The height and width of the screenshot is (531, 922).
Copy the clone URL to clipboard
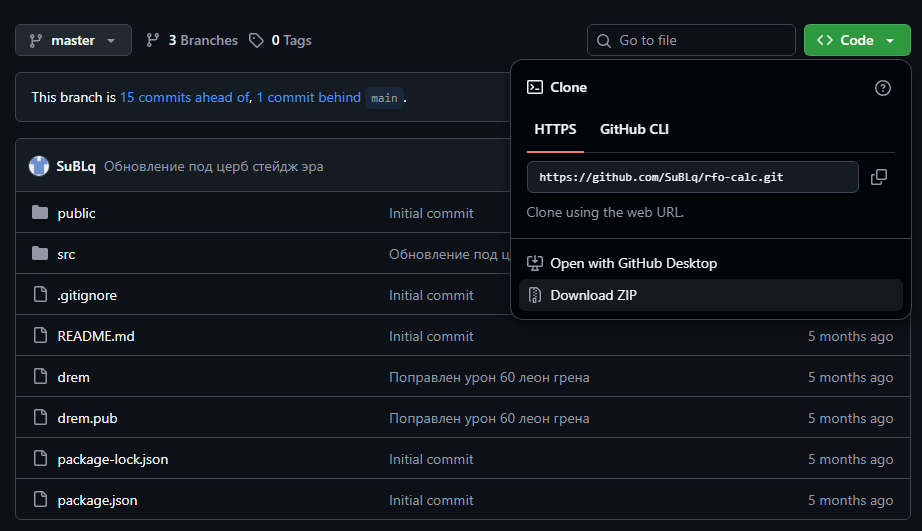[879, 177]
